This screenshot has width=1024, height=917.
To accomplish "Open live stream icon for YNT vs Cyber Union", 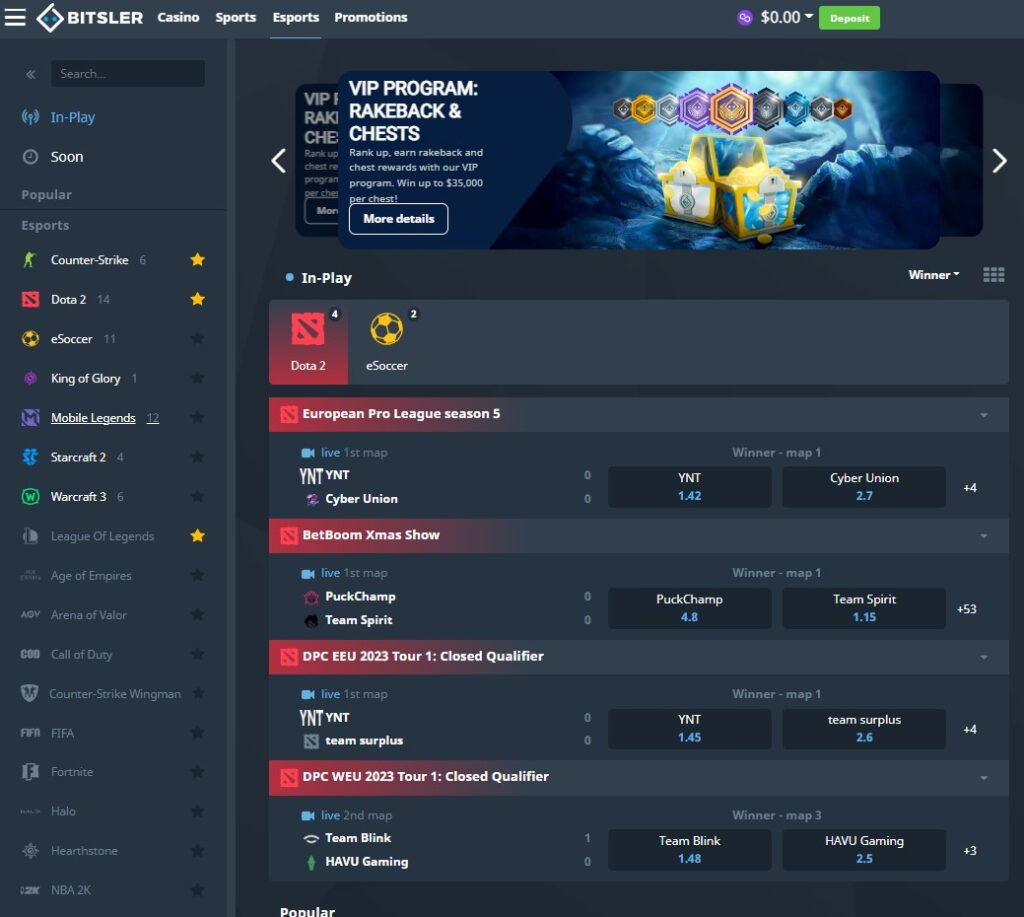I will point(308,453).
